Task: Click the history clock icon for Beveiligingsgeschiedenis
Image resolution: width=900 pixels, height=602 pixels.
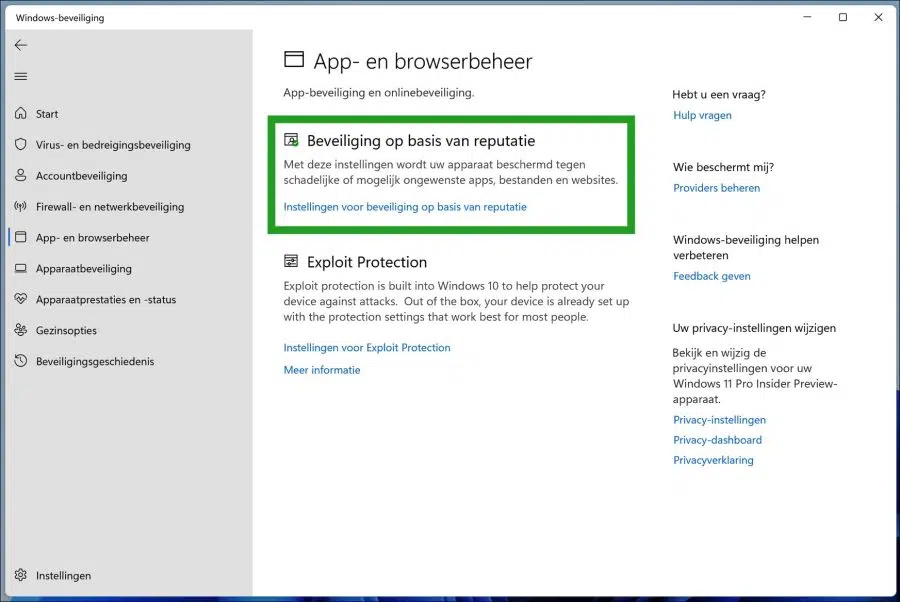Action: coord(21,361)
